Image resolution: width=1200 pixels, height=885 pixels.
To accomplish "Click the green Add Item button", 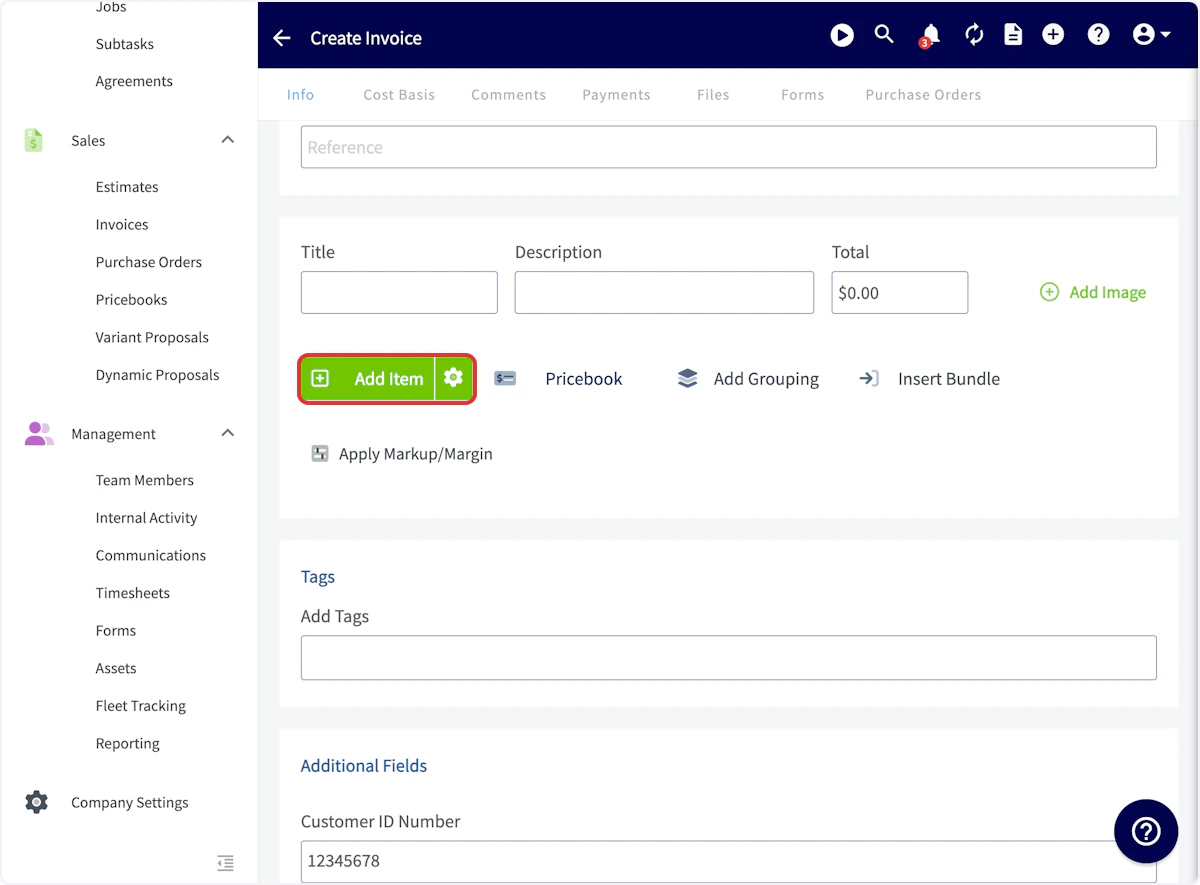I will pos(367,379).
